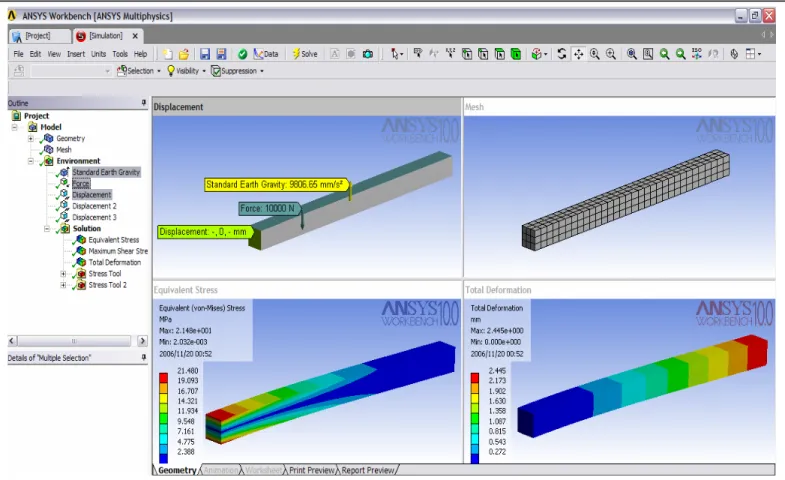The image size is (785, 480).
Task: Switch to the Print Preview tab
Action: pos(311,470)
